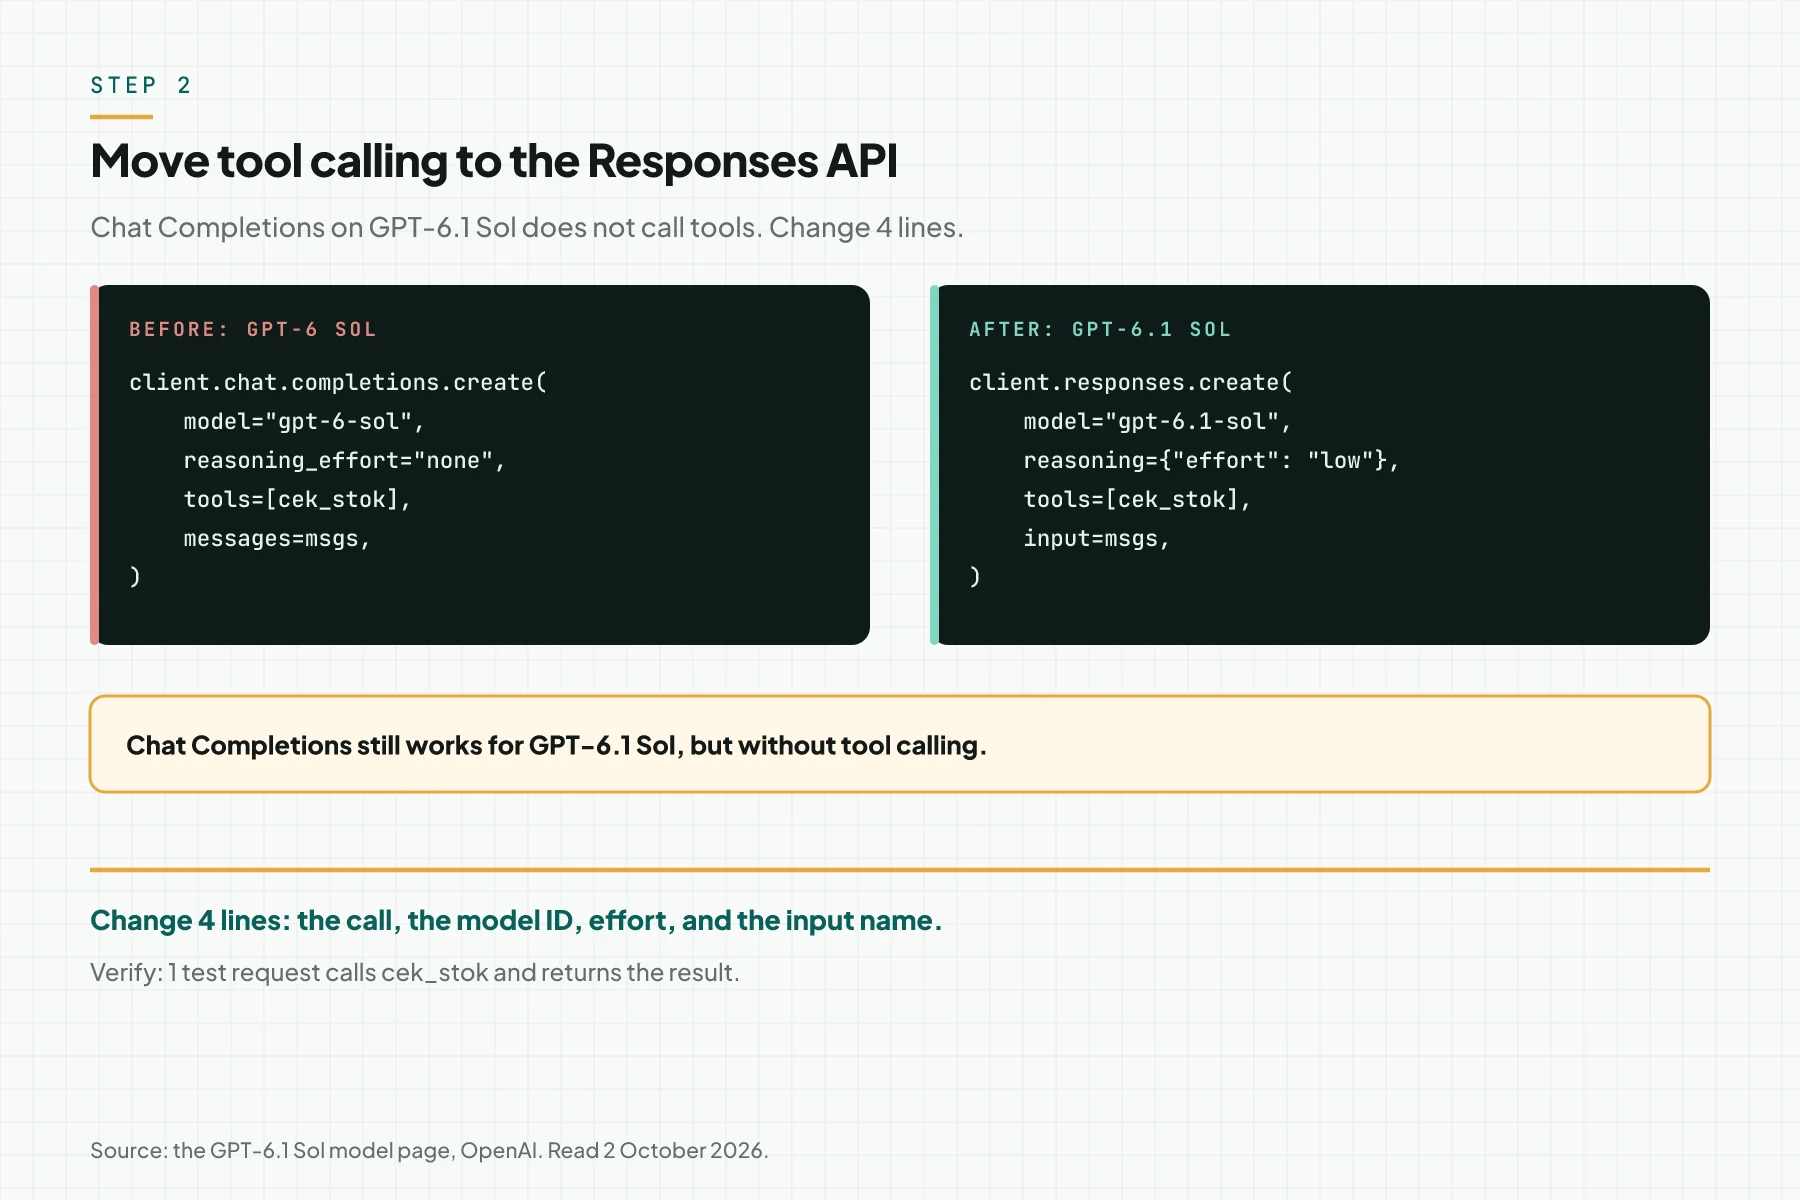
Task: Click the subtitle starting 'Chat Completions on GPT-6.1 Sol does not'
Action: (x=527, y=227)
